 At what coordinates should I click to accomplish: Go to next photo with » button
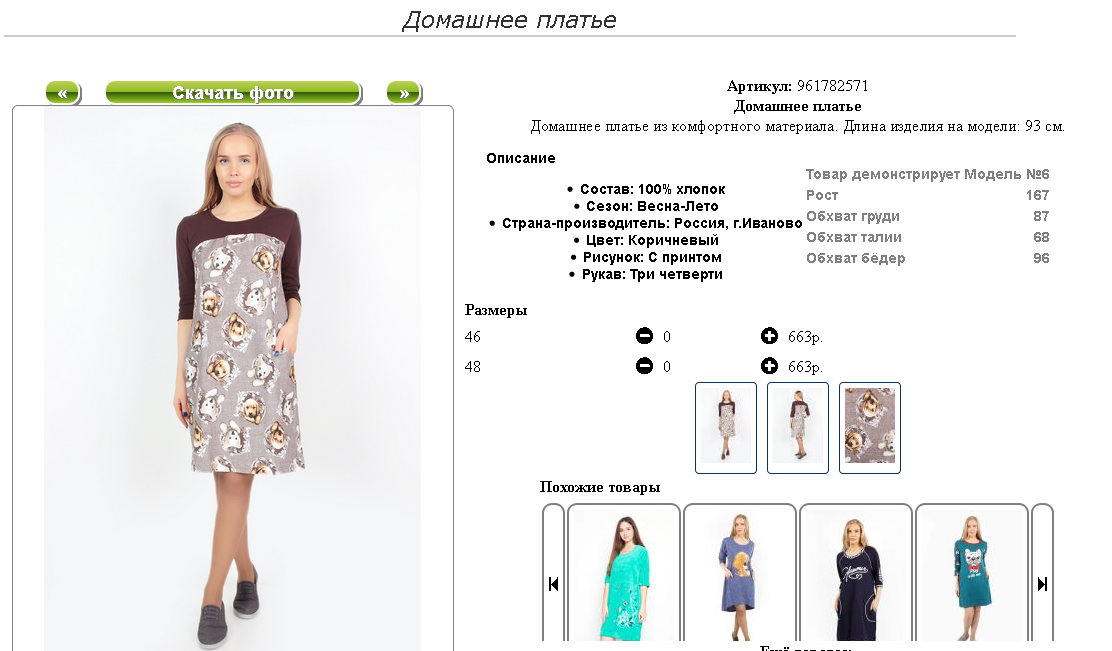coord(404,93)
